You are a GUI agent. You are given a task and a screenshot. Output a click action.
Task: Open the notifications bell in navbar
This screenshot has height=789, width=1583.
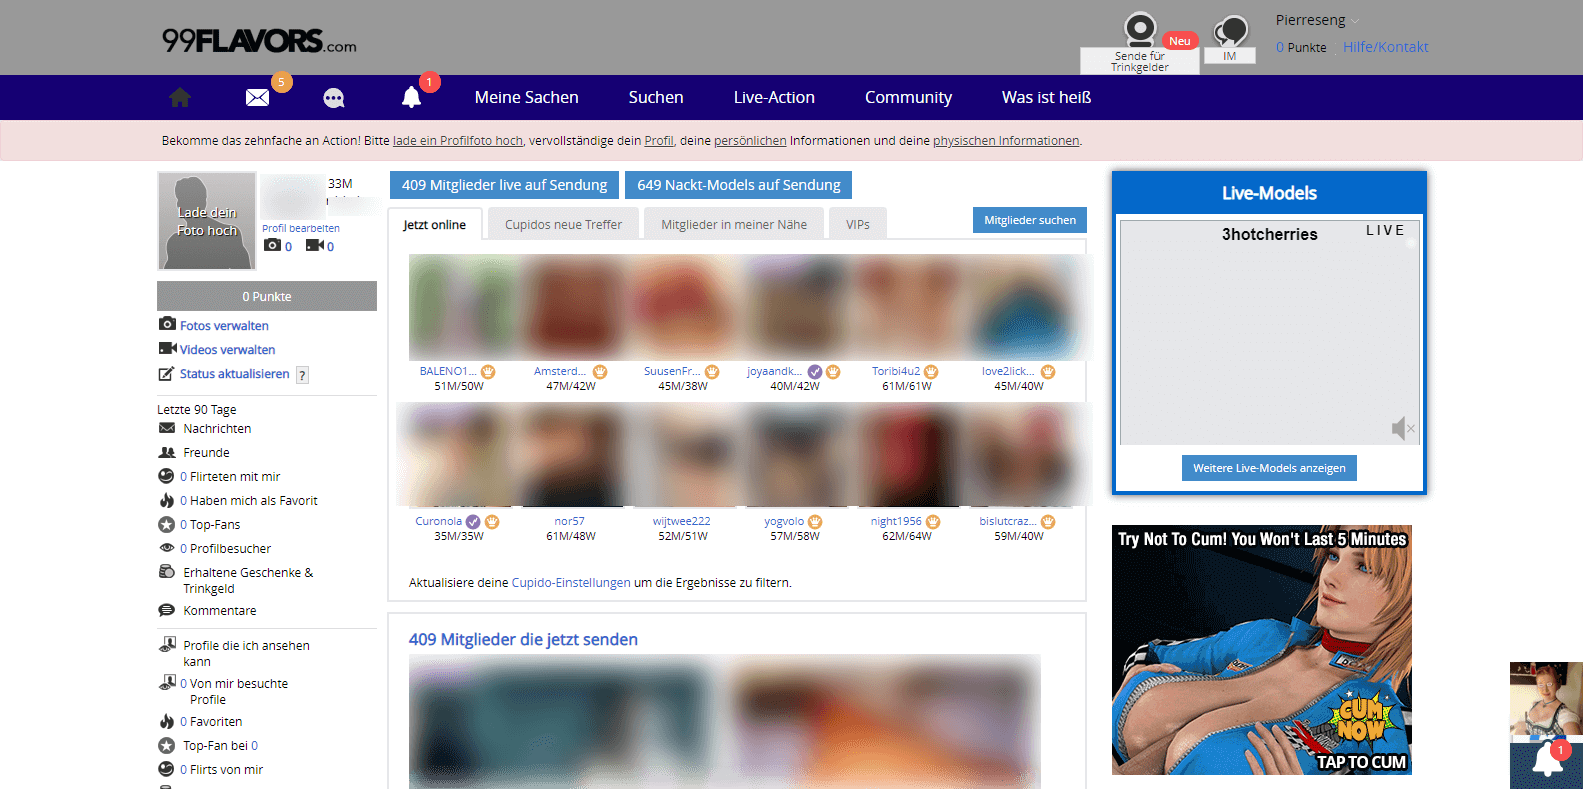411,97
